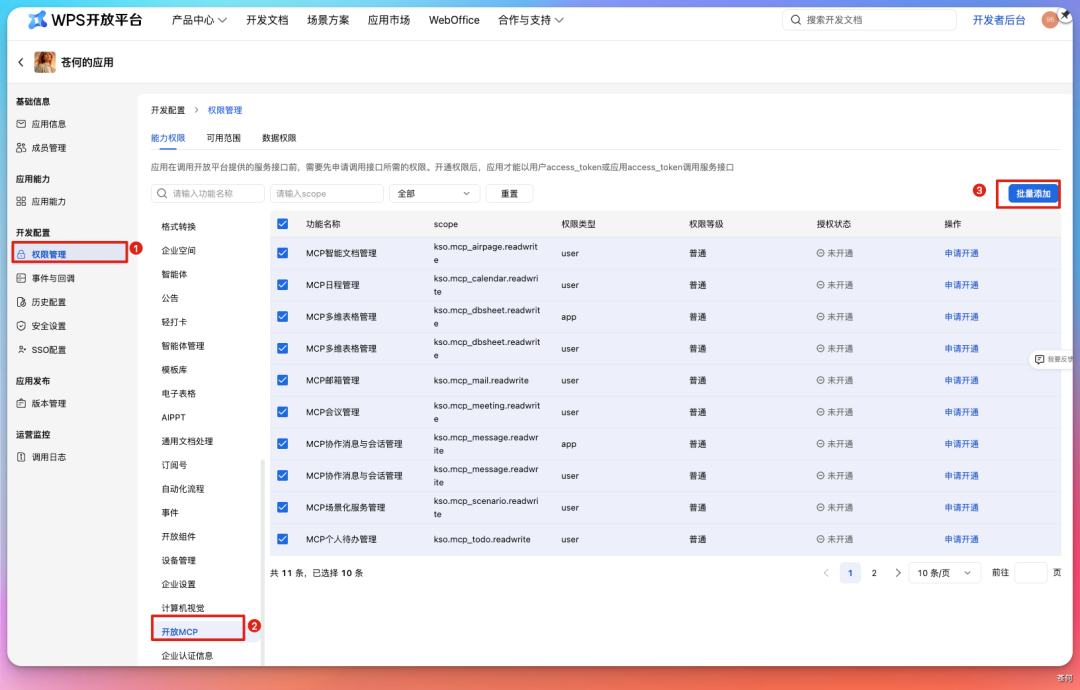Click the 请输入功能名称 search field

pyautogui.click(x=208, y=194)
